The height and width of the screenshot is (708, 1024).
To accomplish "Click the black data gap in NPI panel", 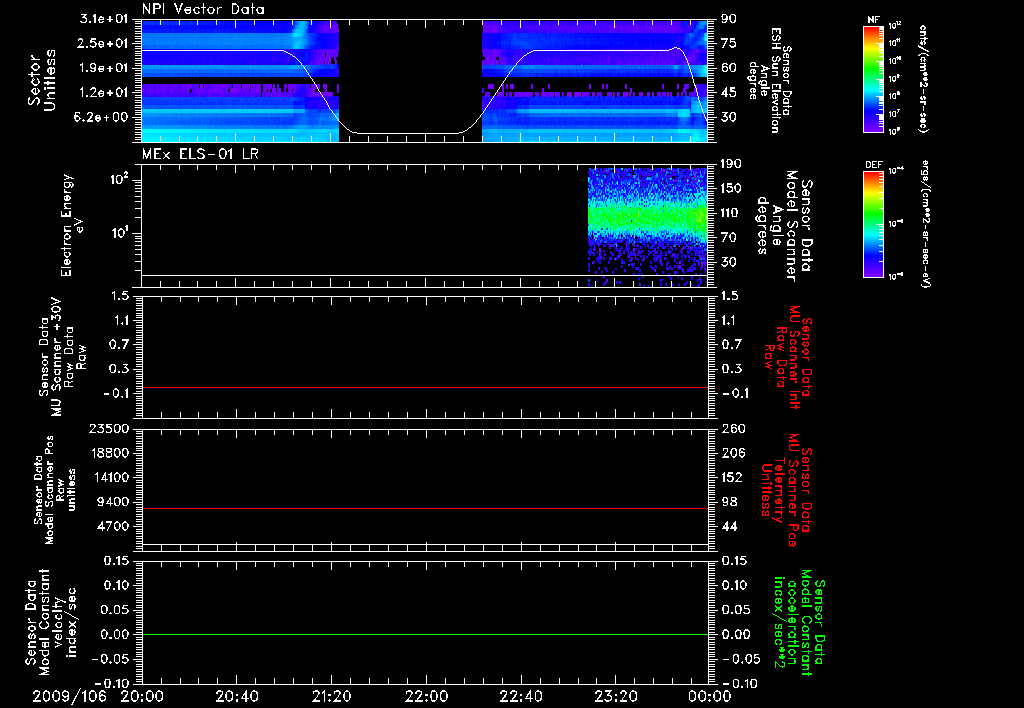I will tap(410, 80).
